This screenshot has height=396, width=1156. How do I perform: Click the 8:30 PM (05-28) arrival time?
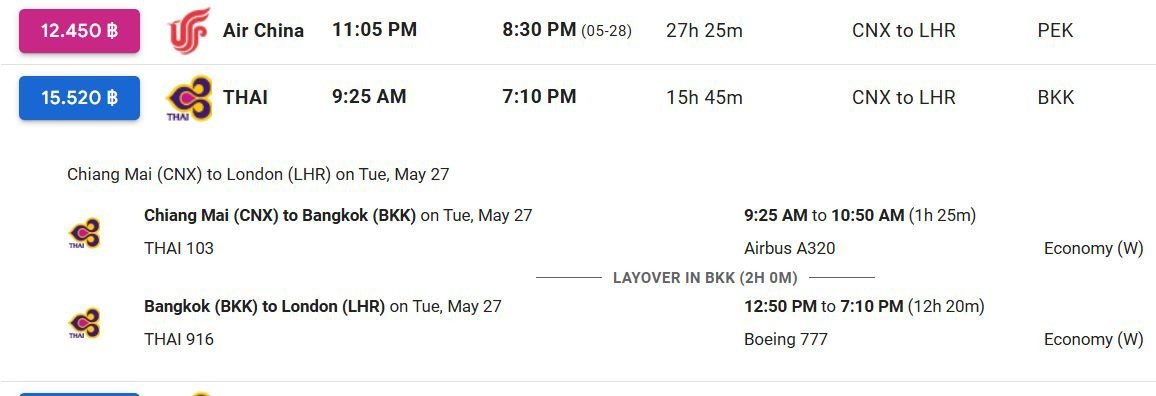pos(567,30)
